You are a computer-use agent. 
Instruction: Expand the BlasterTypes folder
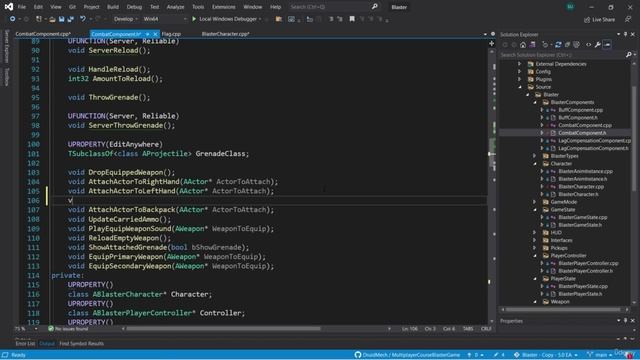pos(535,156)
